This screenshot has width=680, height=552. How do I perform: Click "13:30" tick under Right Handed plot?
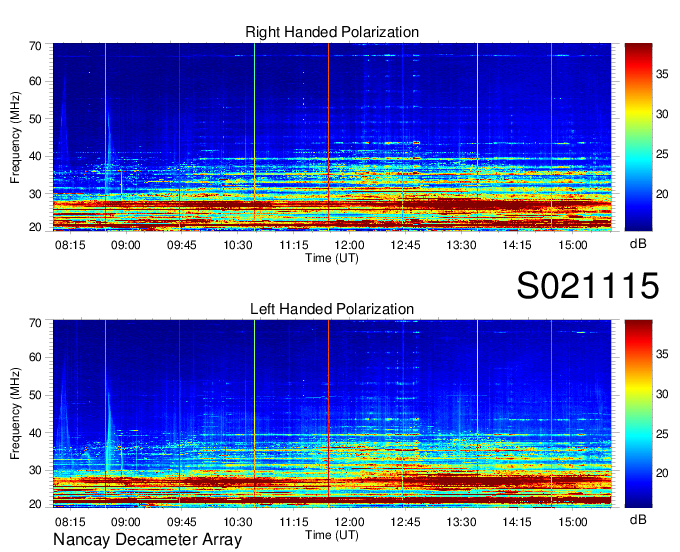[461, 245]
